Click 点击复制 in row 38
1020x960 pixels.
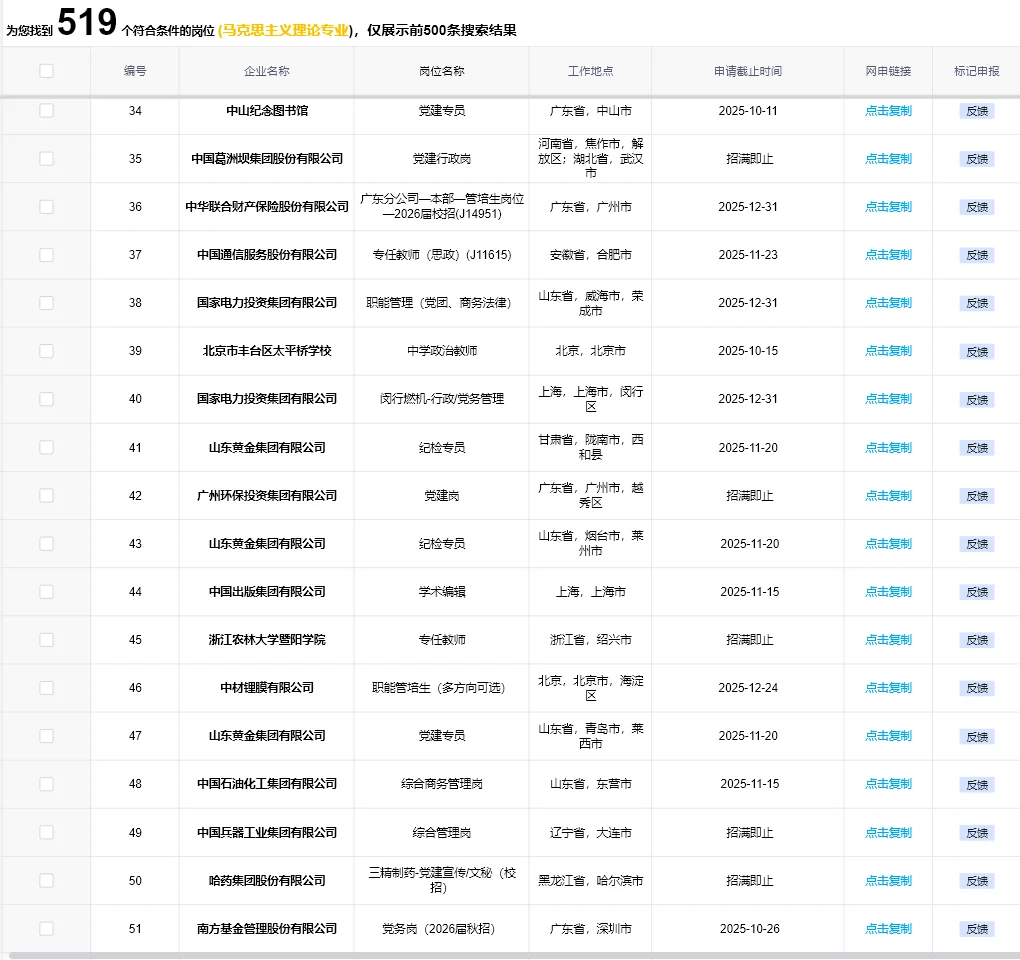(x=888, y=303)
